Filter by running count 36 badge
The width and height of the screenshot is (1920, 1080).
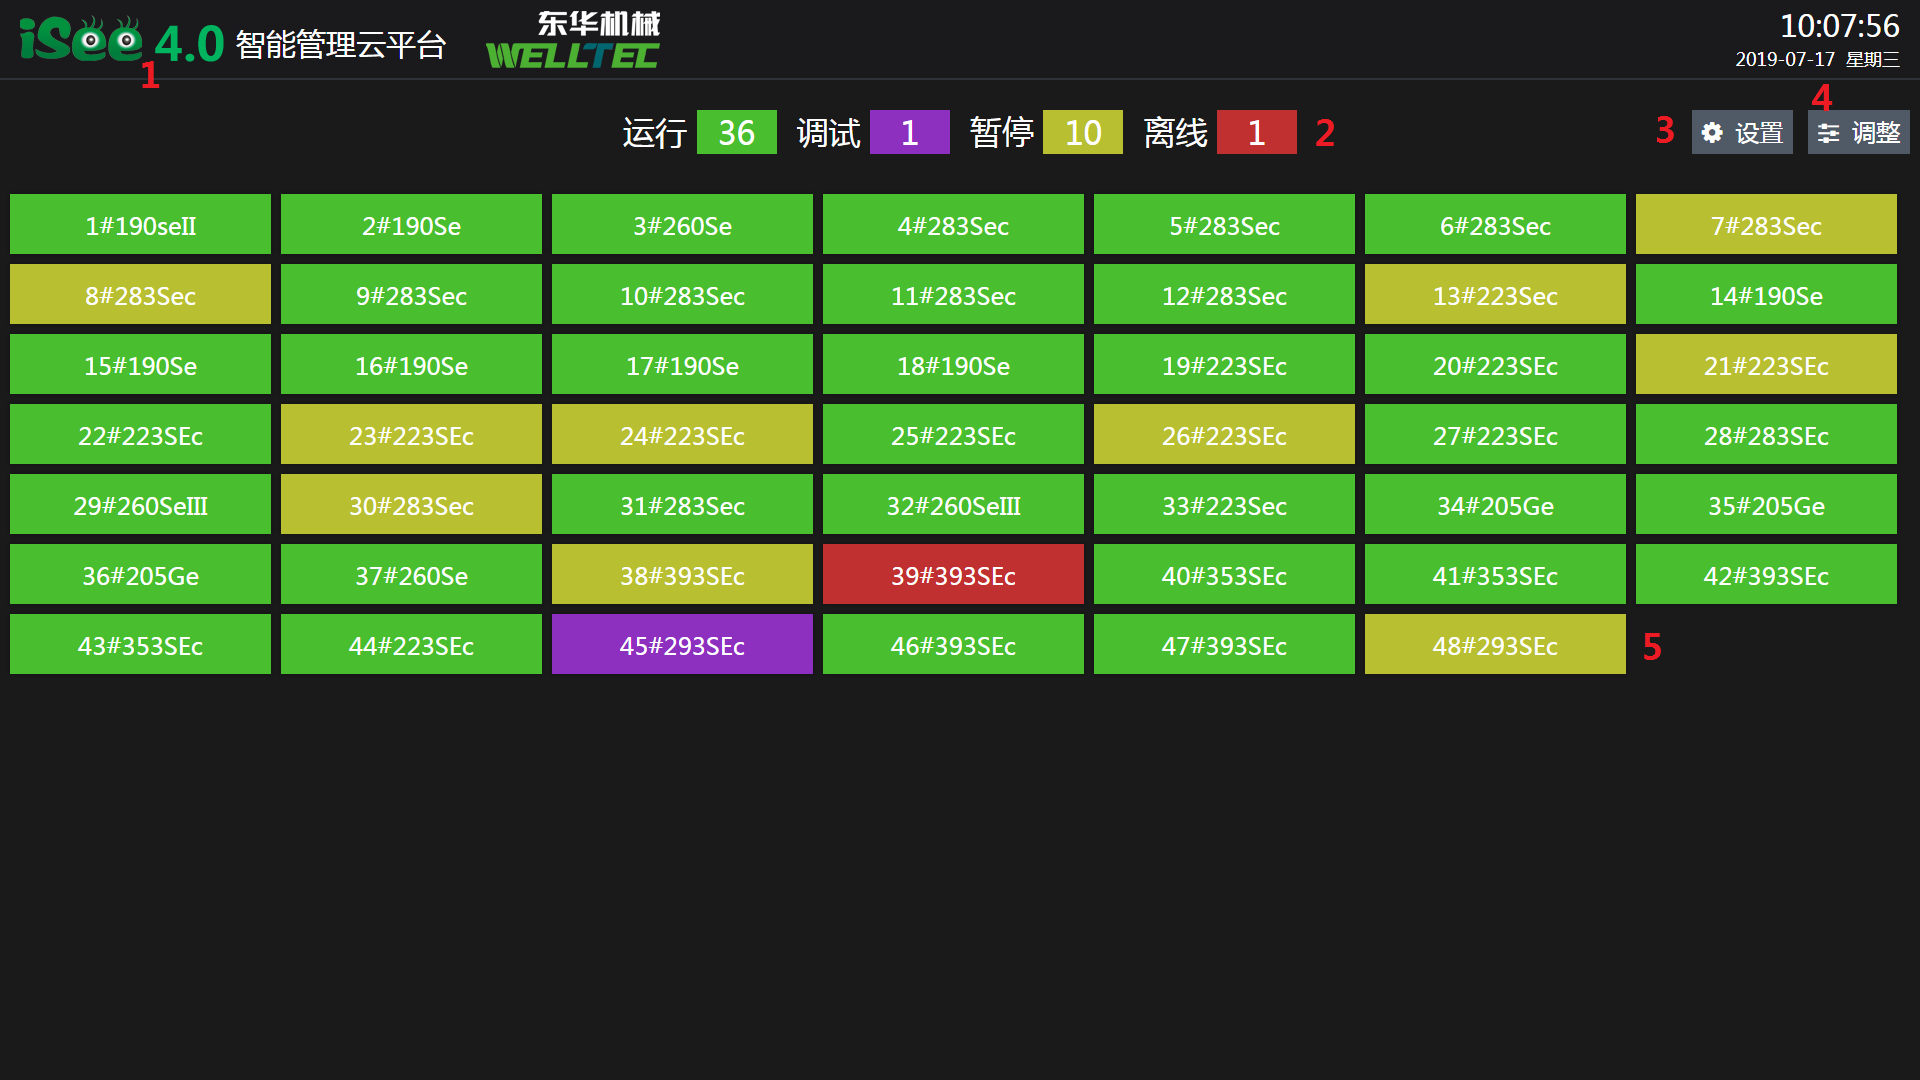pyautogui.click(x=736, y=133)
